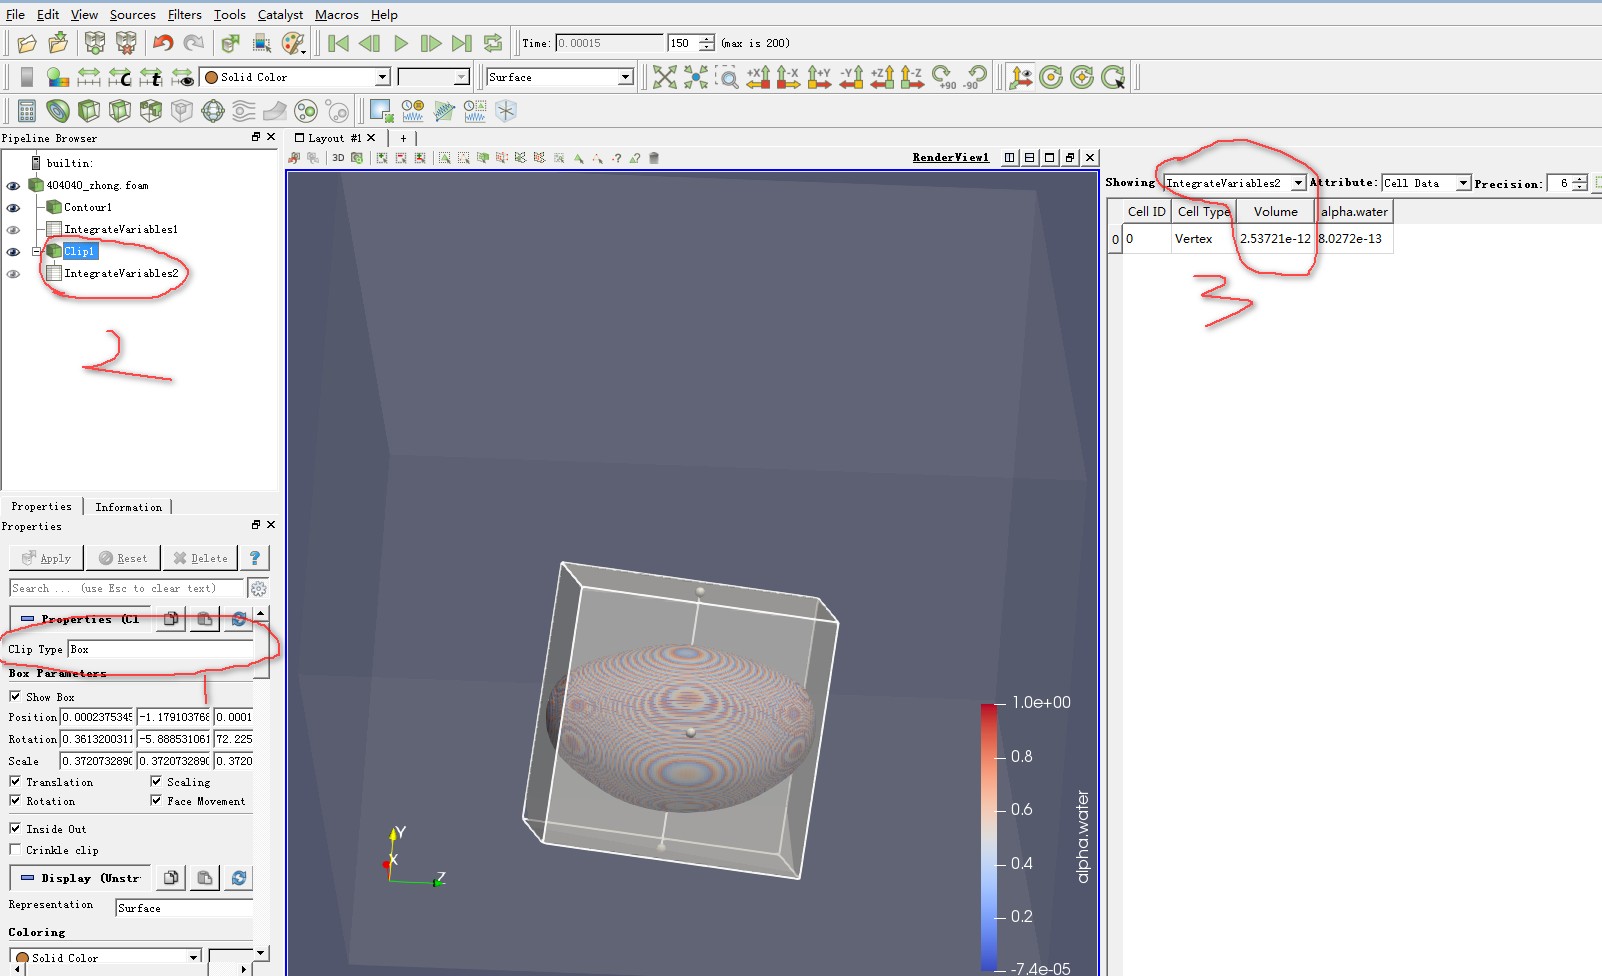Click the Threshold filter icon
The image size is (1602, 976).
tap(151, 111)
